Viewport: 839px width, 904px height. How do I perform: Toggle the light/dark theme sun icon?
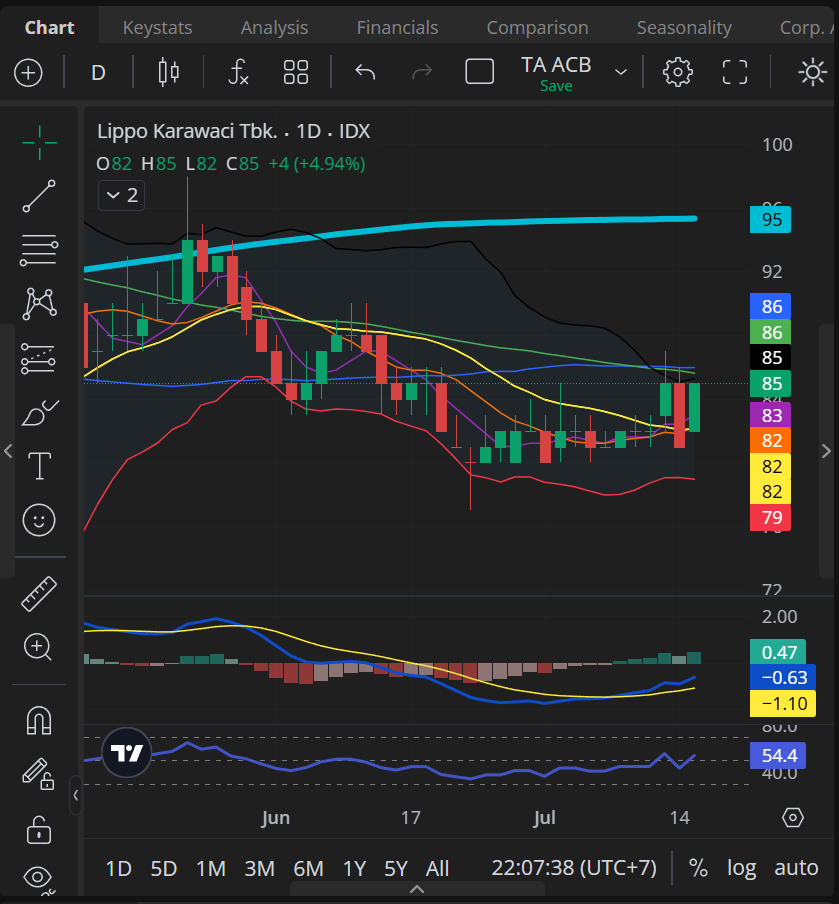(x=812, y=73)
